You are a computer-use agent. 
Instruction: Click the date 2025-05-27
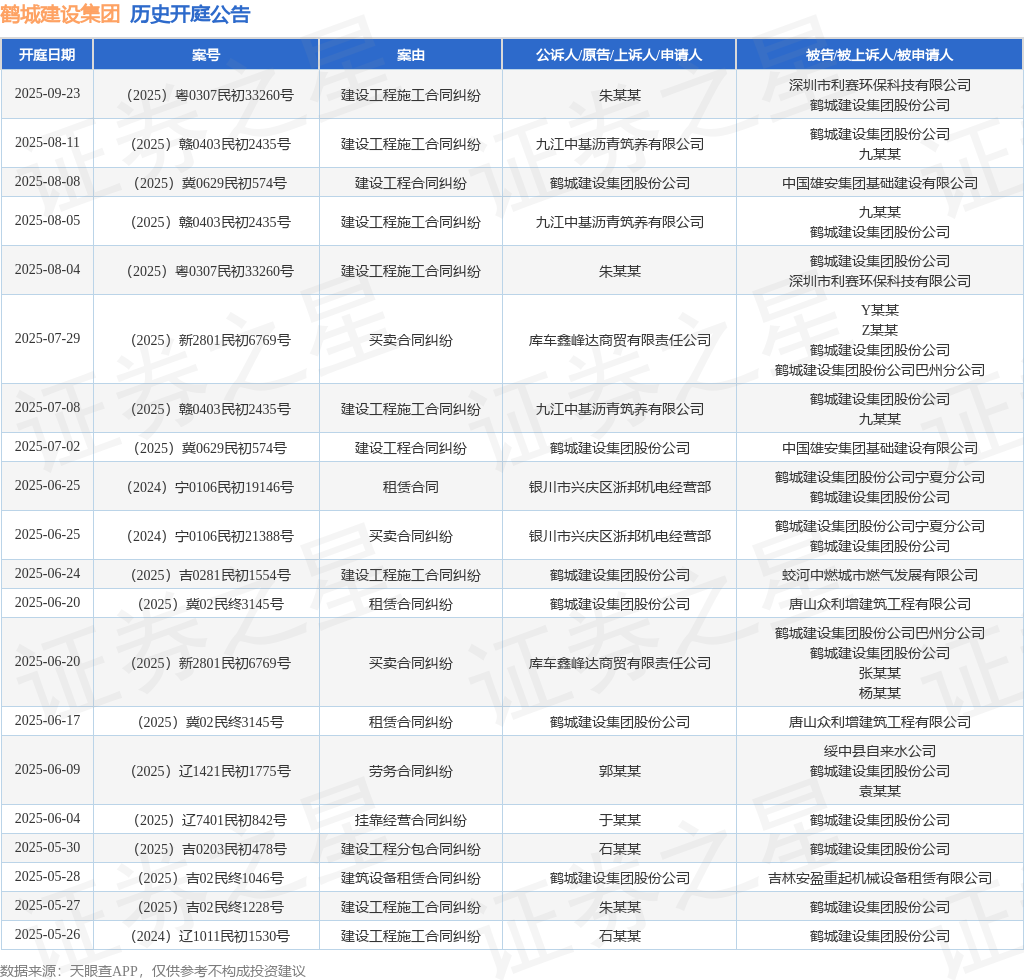coord(48,906)
